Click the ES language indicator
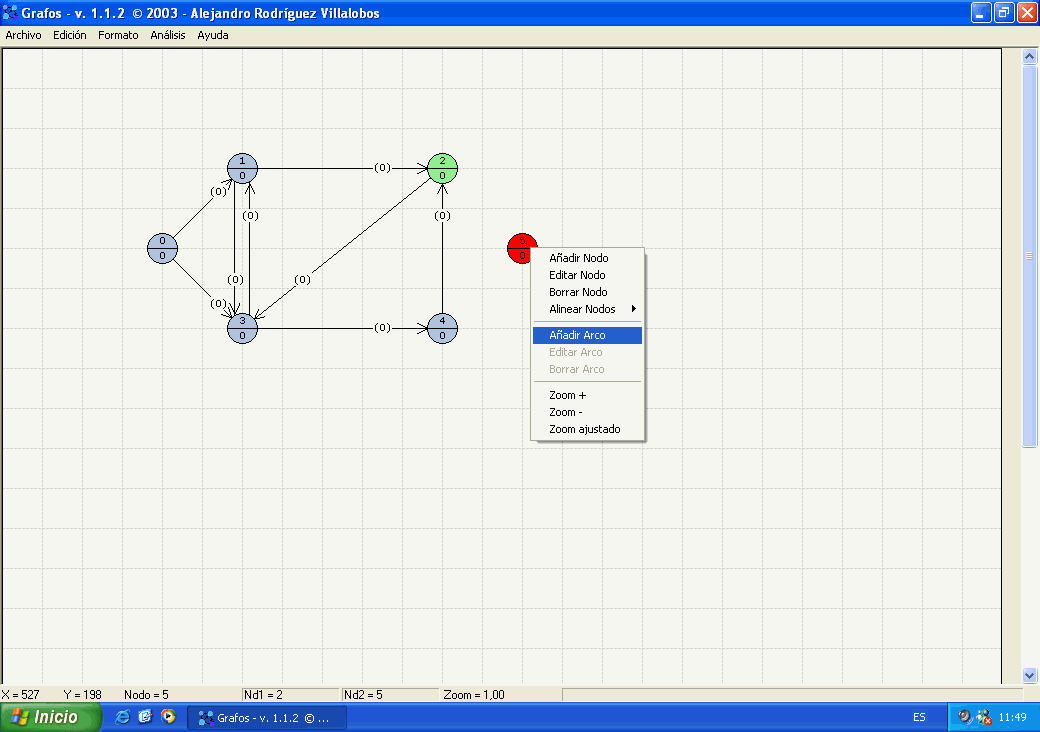Image resolution: width=1040 pixels, height=732 pixels. pyautogui.click(x=919, y=717)
